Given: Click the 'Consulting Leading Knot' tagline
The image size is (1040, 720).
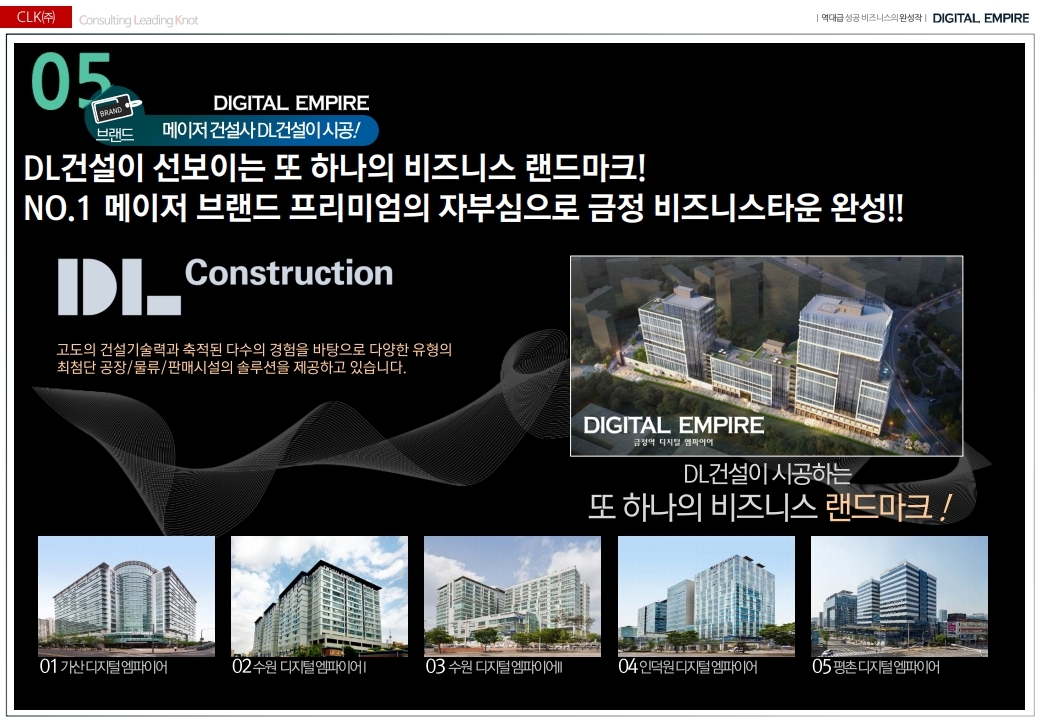Looking at the screenshot, I should [x=138, y=20].
